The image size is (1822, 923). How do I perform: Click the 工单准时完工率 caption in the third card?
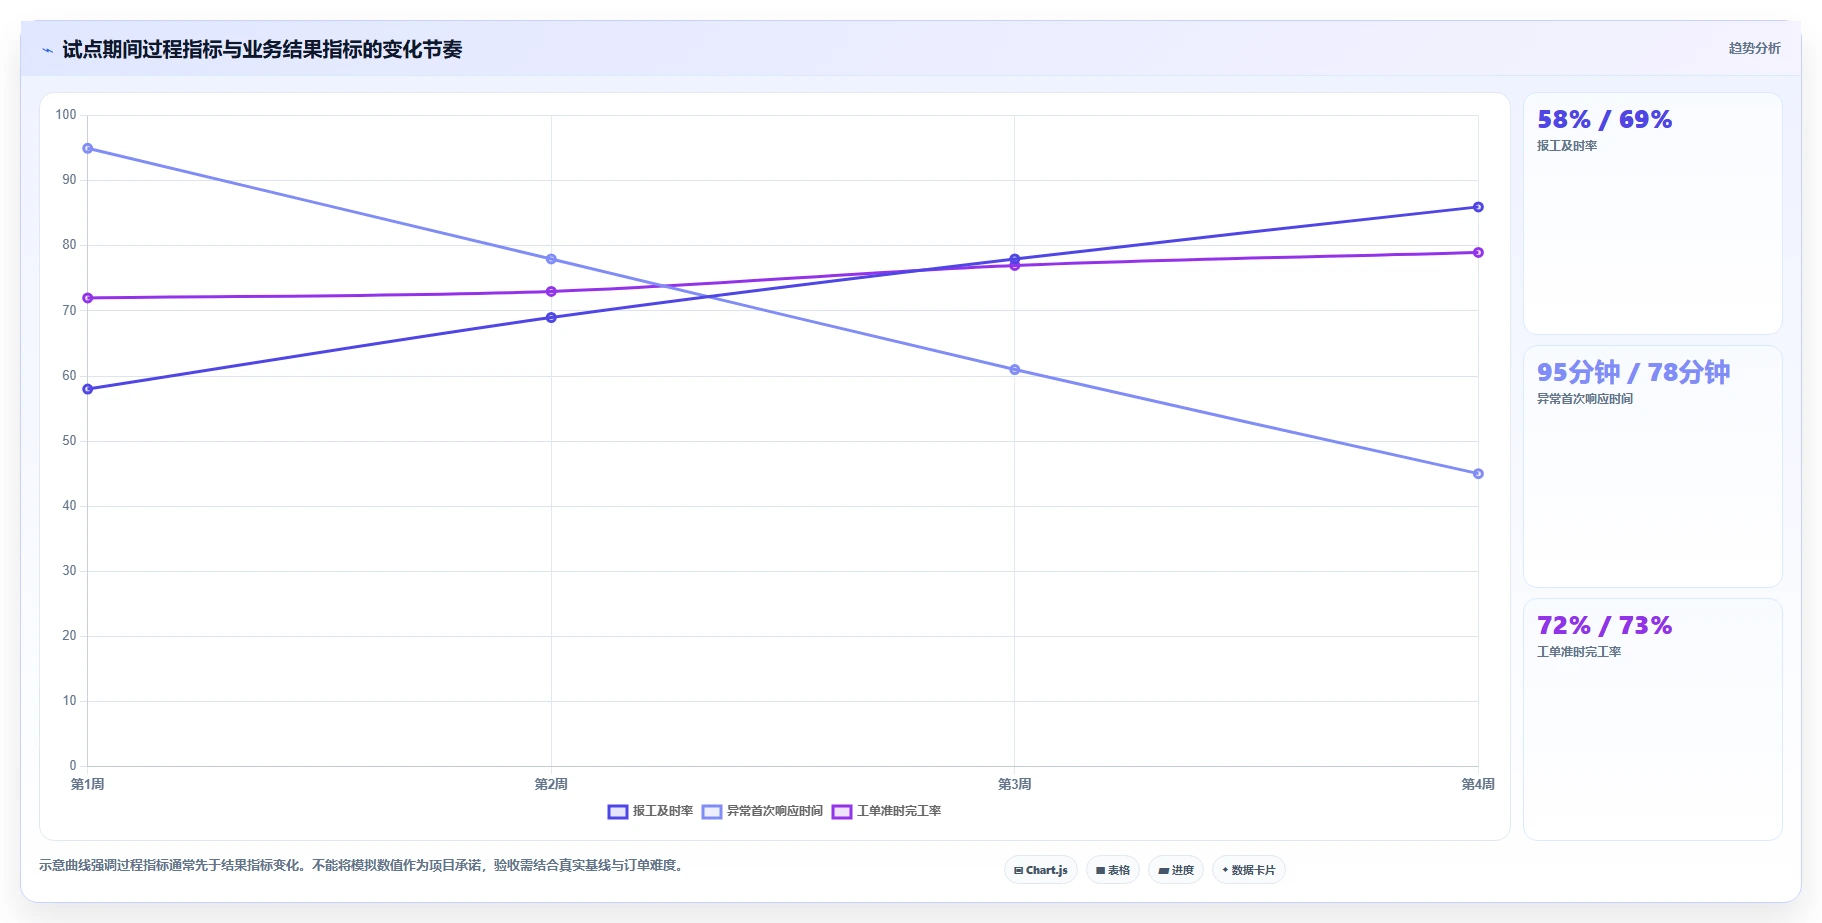[x=1579, y=652]
